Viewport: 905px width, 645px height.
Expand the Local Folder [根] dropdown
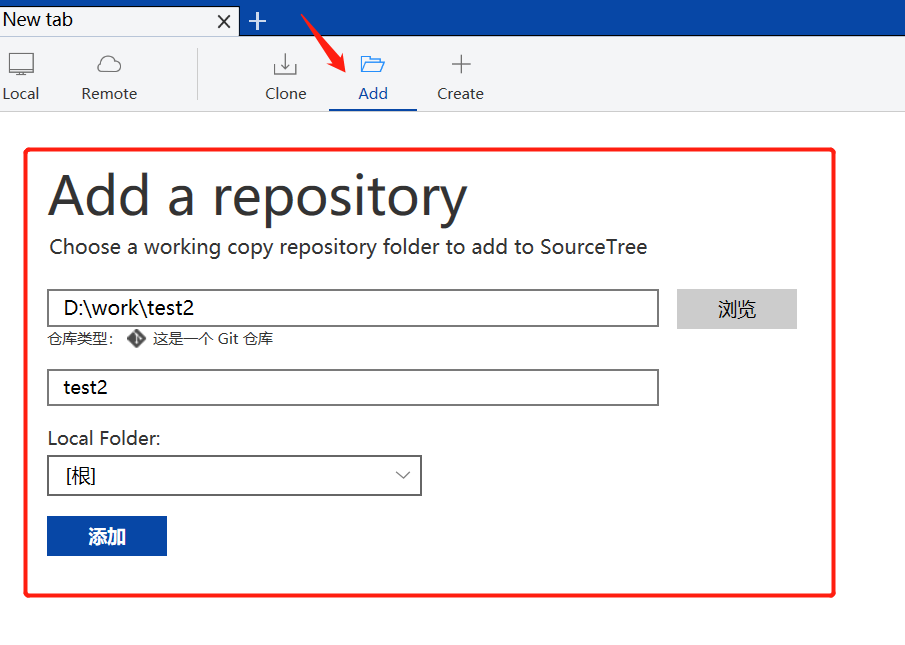pyautogui.click(x=234, y=475)
